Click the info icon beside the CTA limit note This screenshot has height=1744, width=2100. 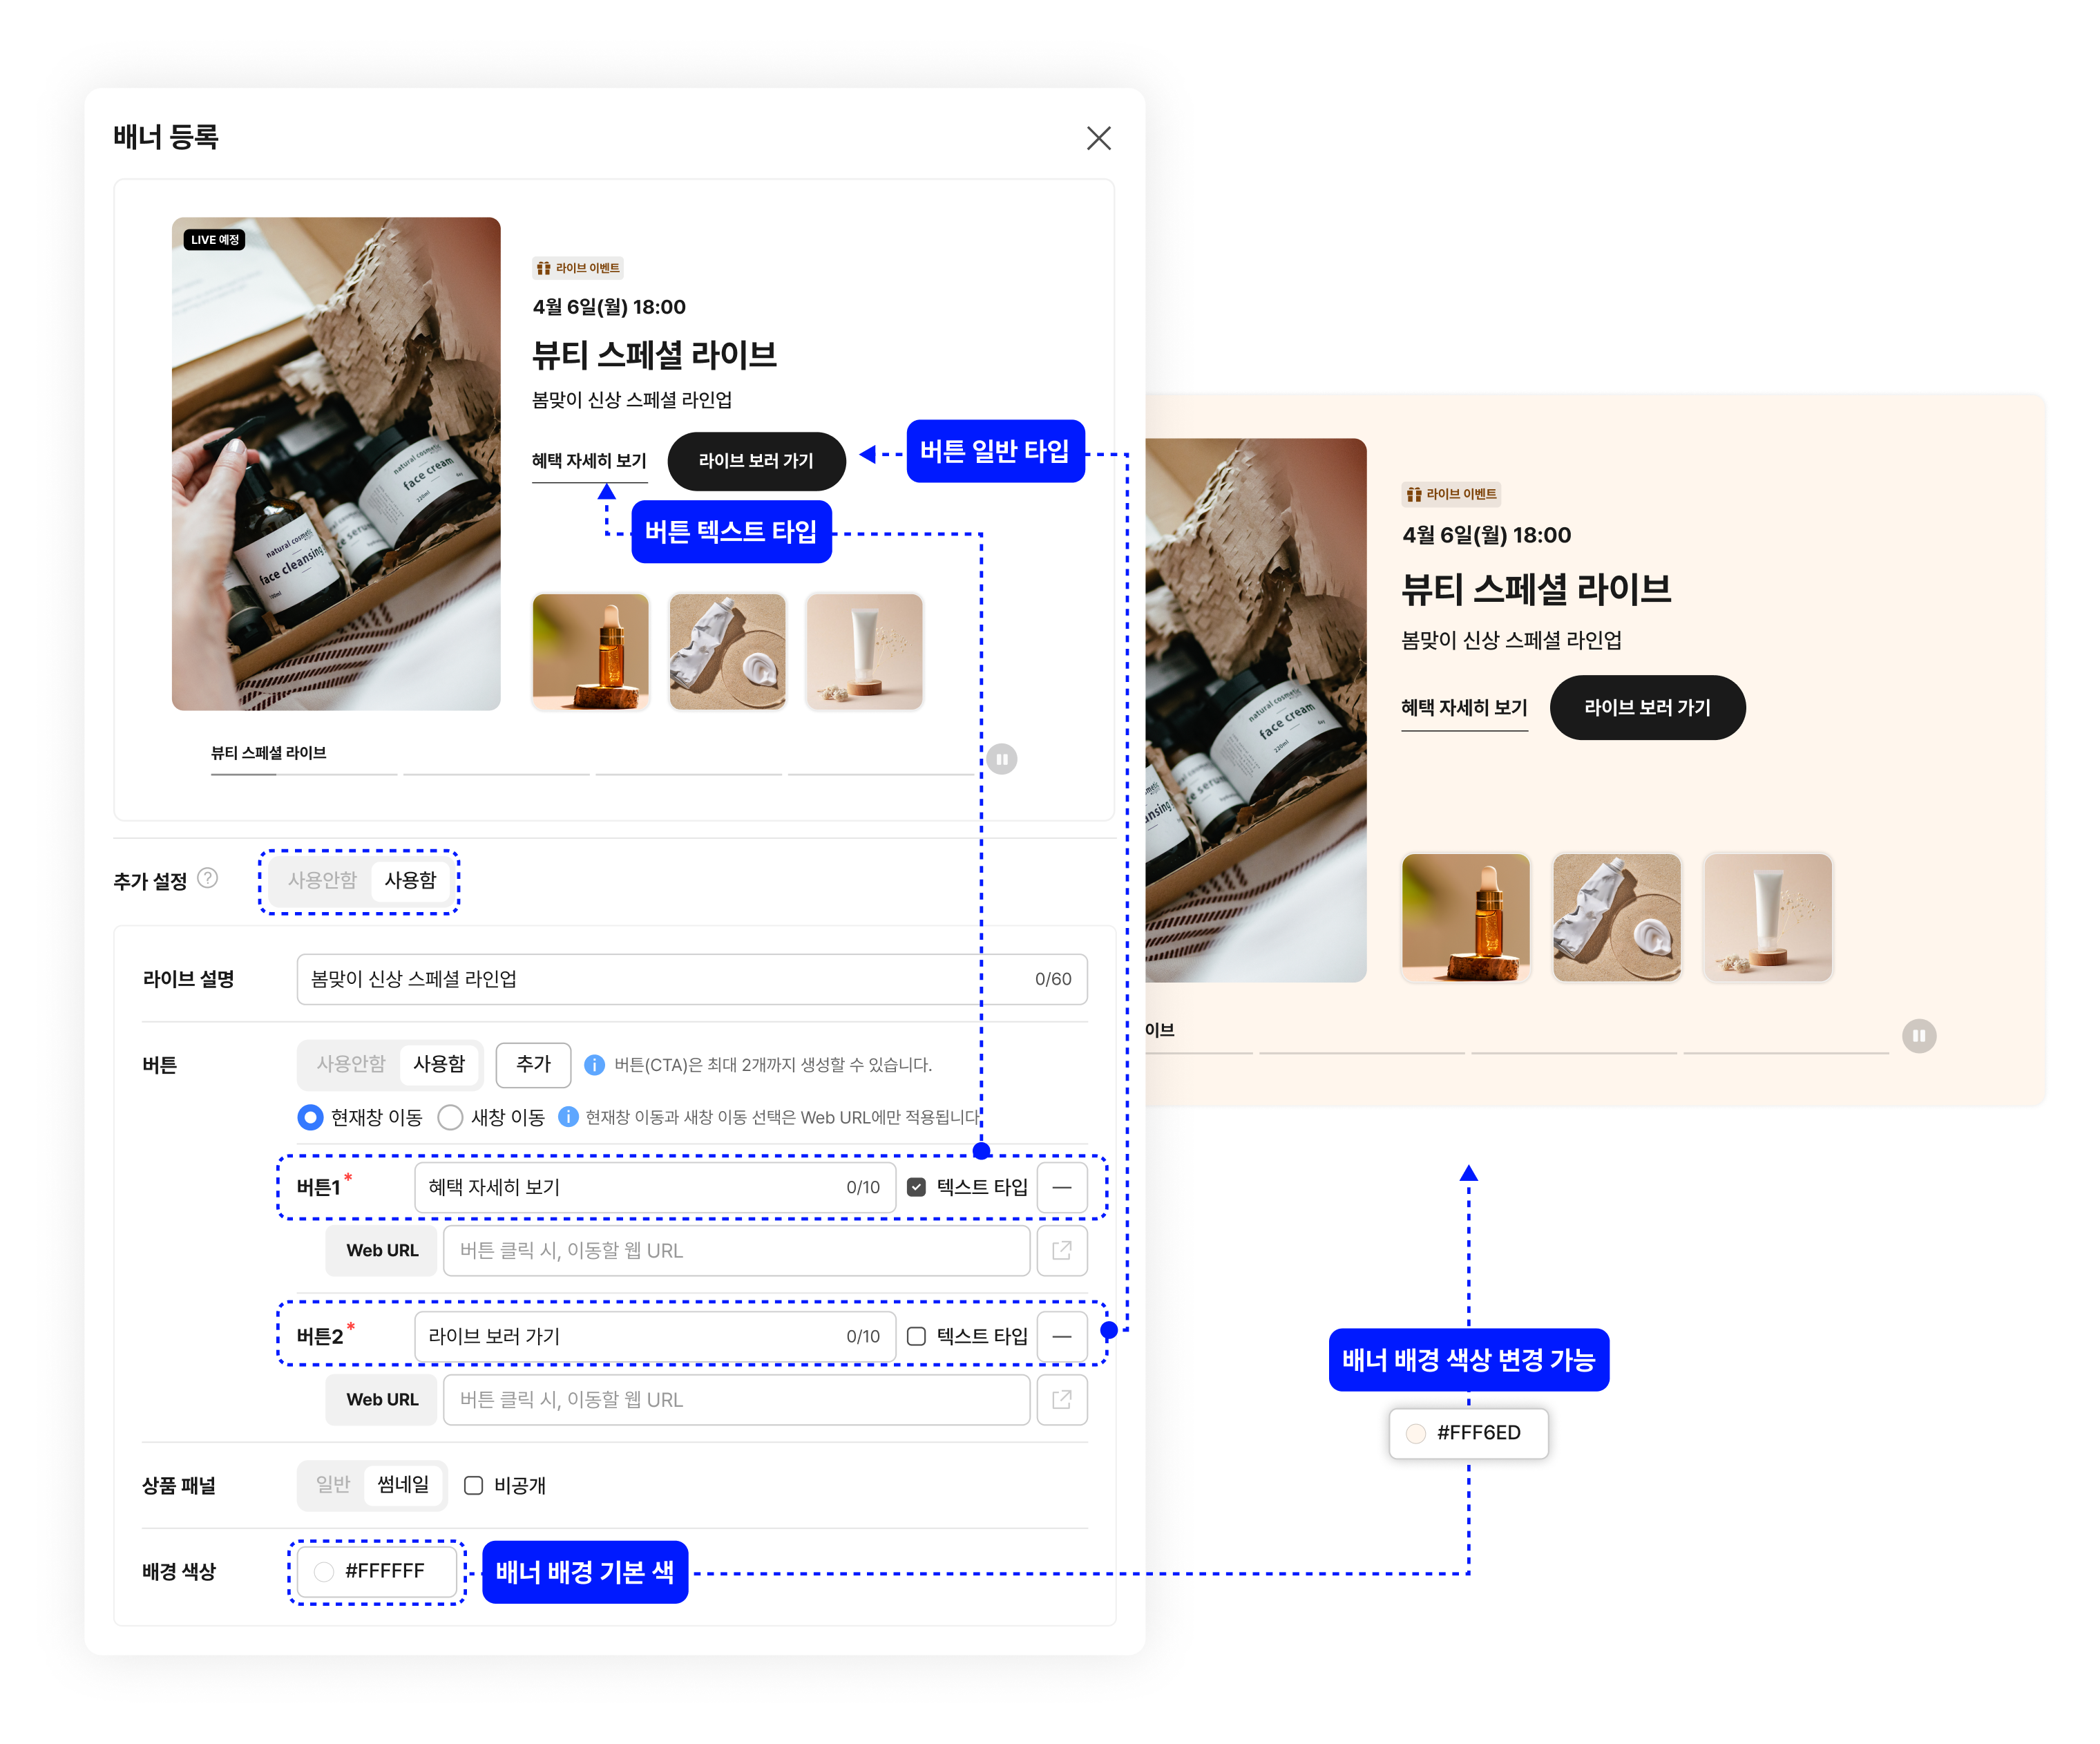(594, 1065)
